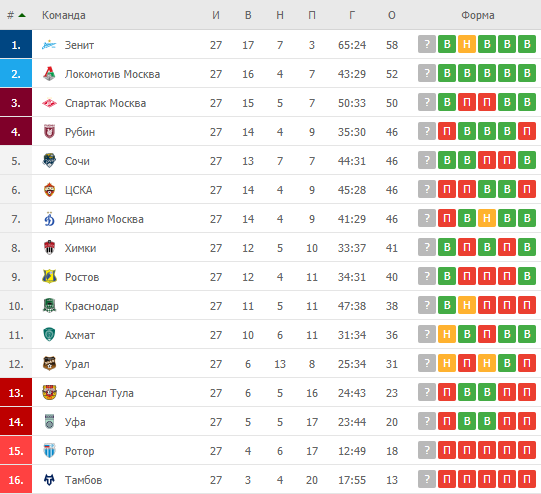
Task: Click the Spartak Moscow logo icon
Action: click(x=49, y=103)
